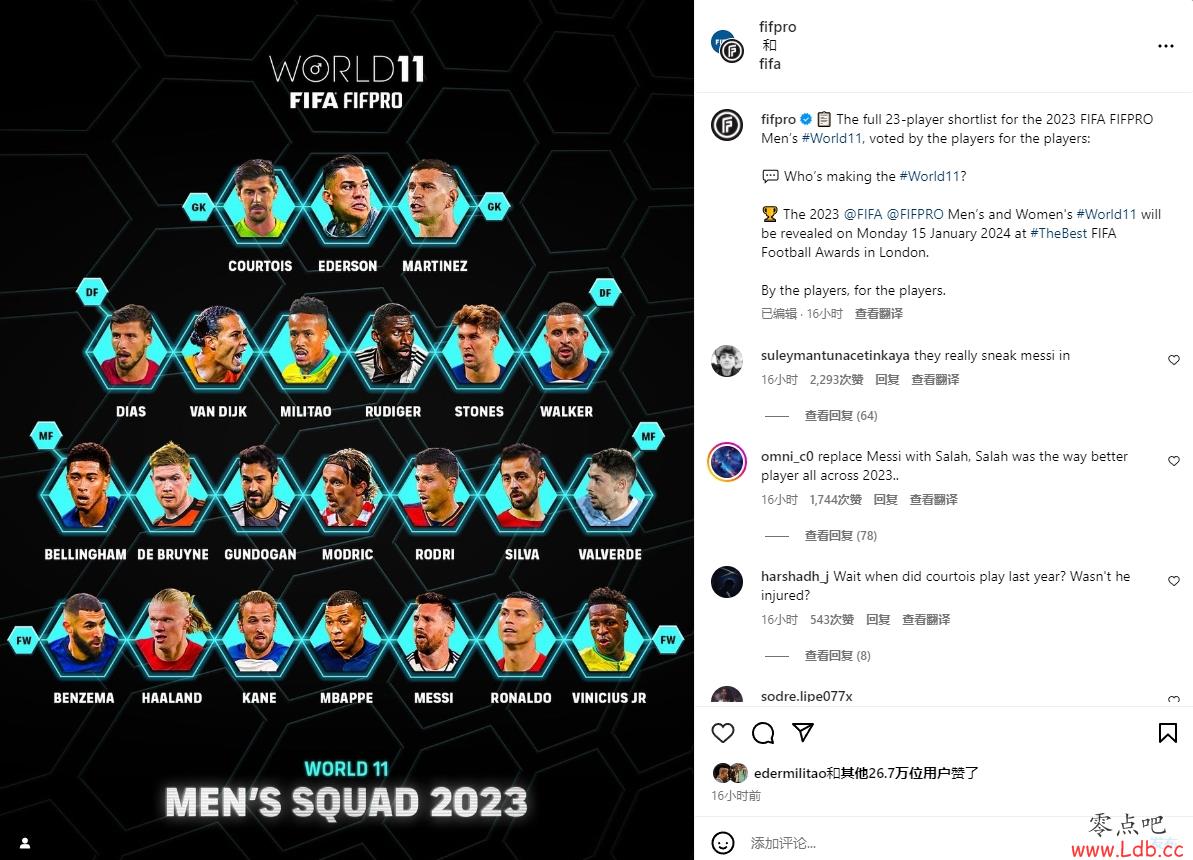Share the post with paper plane icon
1193x860 pixels.
coord(803,732)
